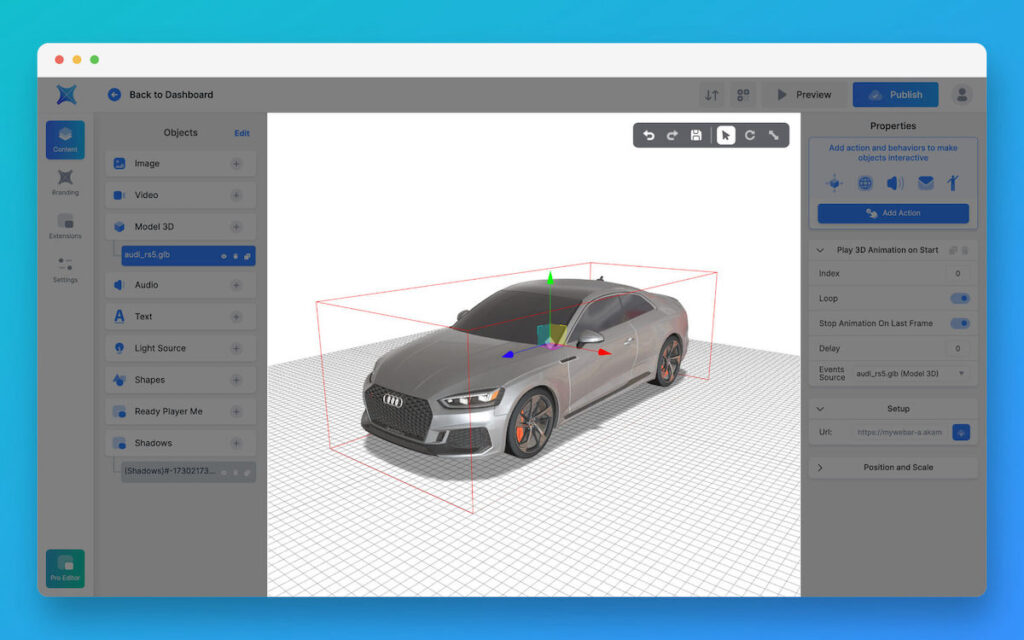Click the undo arrow in viewport toolbar
Screen dimensions: 1024x640
pyautogui.click(x=648, y=135)
